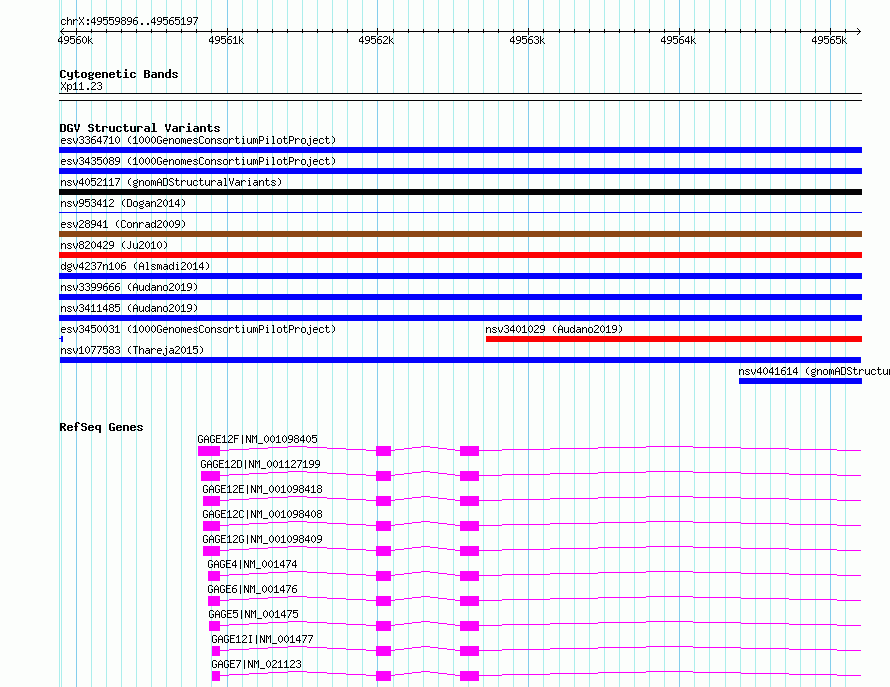
Task: Click the Cytogenetic Bands track title
Action: tap(119, 74)
